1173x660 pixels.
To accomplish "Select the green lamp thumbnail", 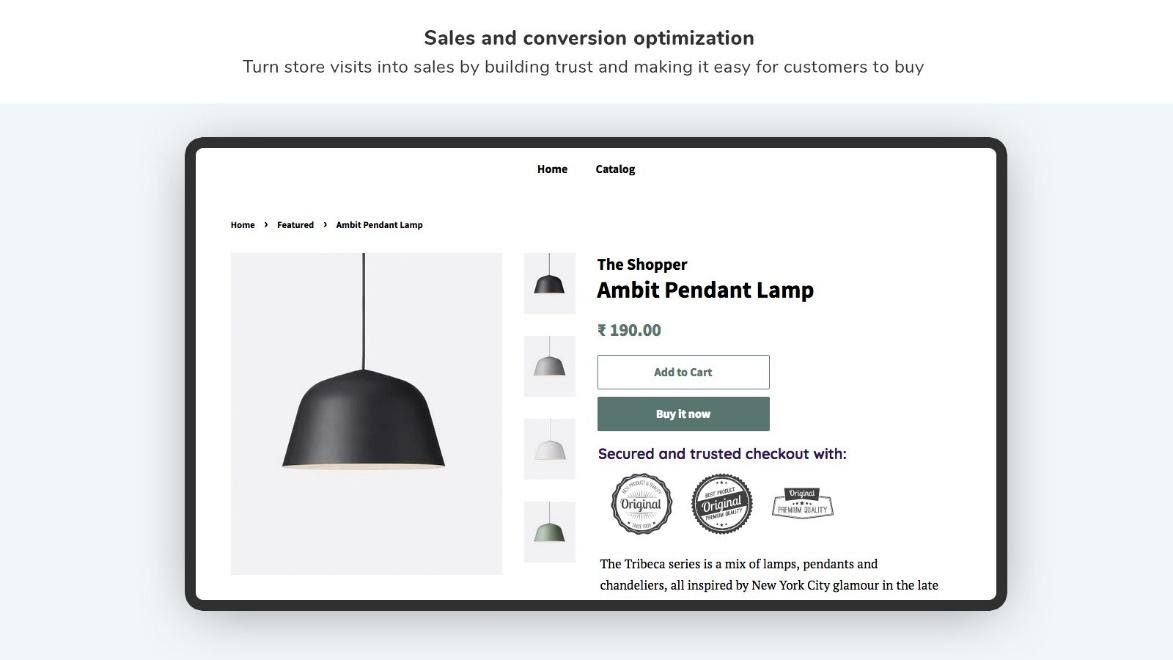I will 550,532.
